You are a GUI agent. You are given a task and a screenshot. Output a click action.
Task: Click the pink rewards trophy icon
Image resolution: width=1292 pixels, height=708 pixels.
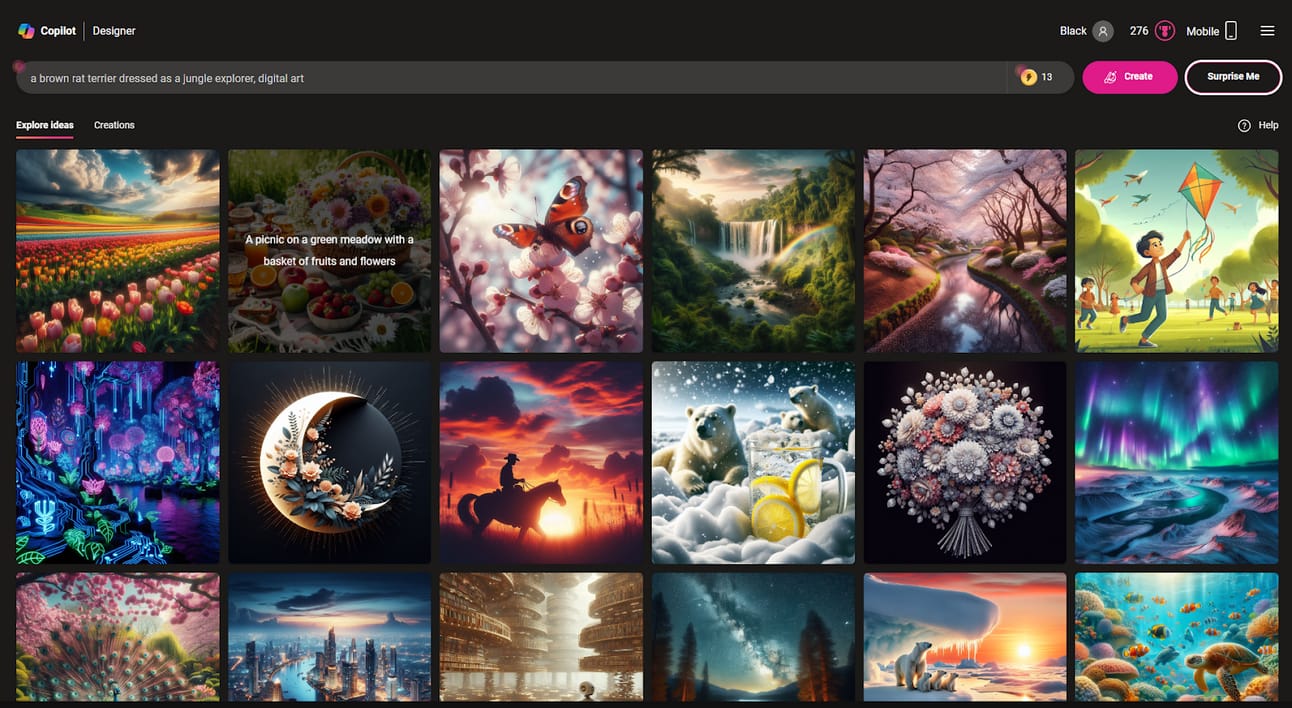click(x=1164, y=31)
